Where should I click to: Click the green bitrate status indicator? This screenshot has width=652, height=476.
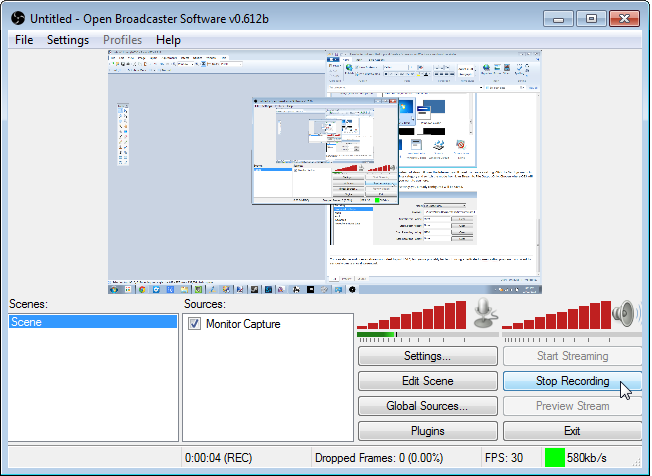pos(555,458)
